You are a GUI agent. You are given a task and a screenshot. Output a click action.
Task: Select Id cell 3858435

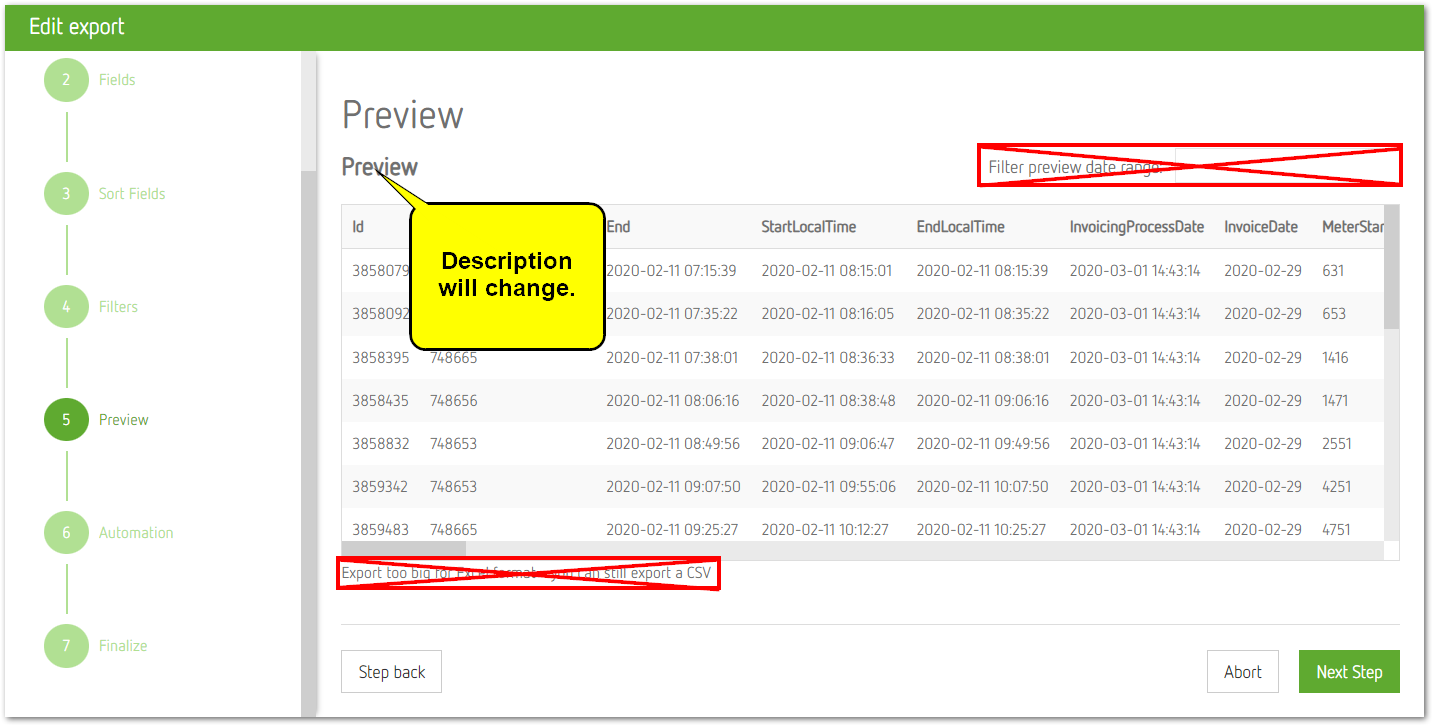[x=380, y=400]
